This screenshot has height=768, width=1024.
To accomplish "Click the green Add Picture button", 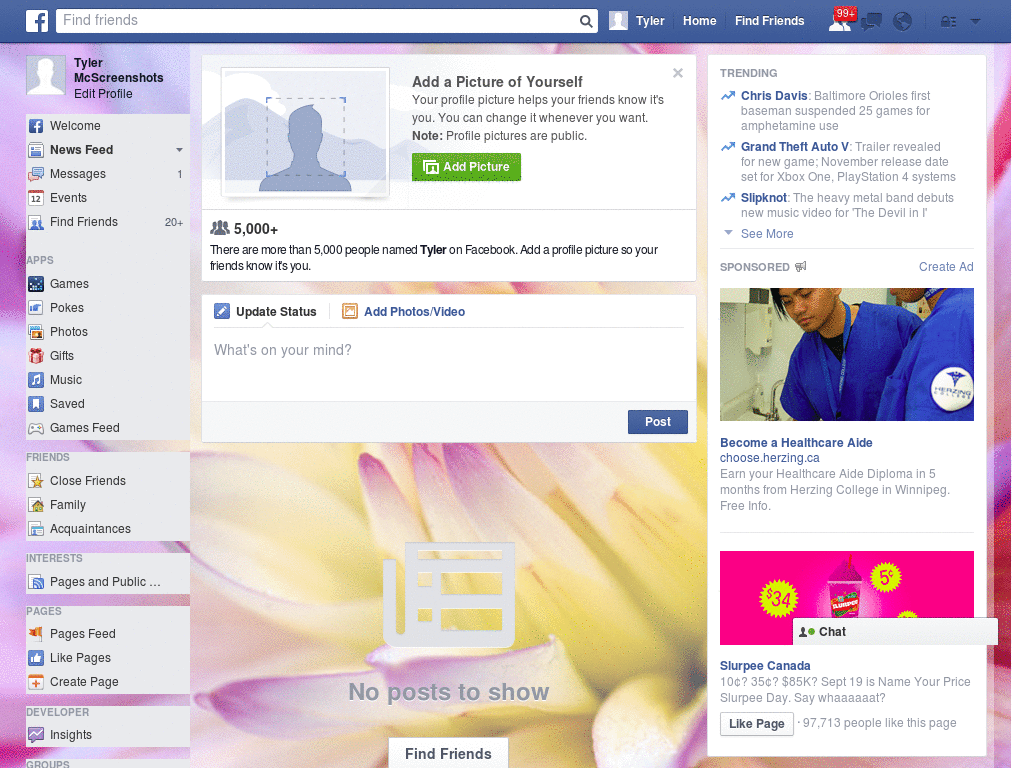I will point(466,167).
